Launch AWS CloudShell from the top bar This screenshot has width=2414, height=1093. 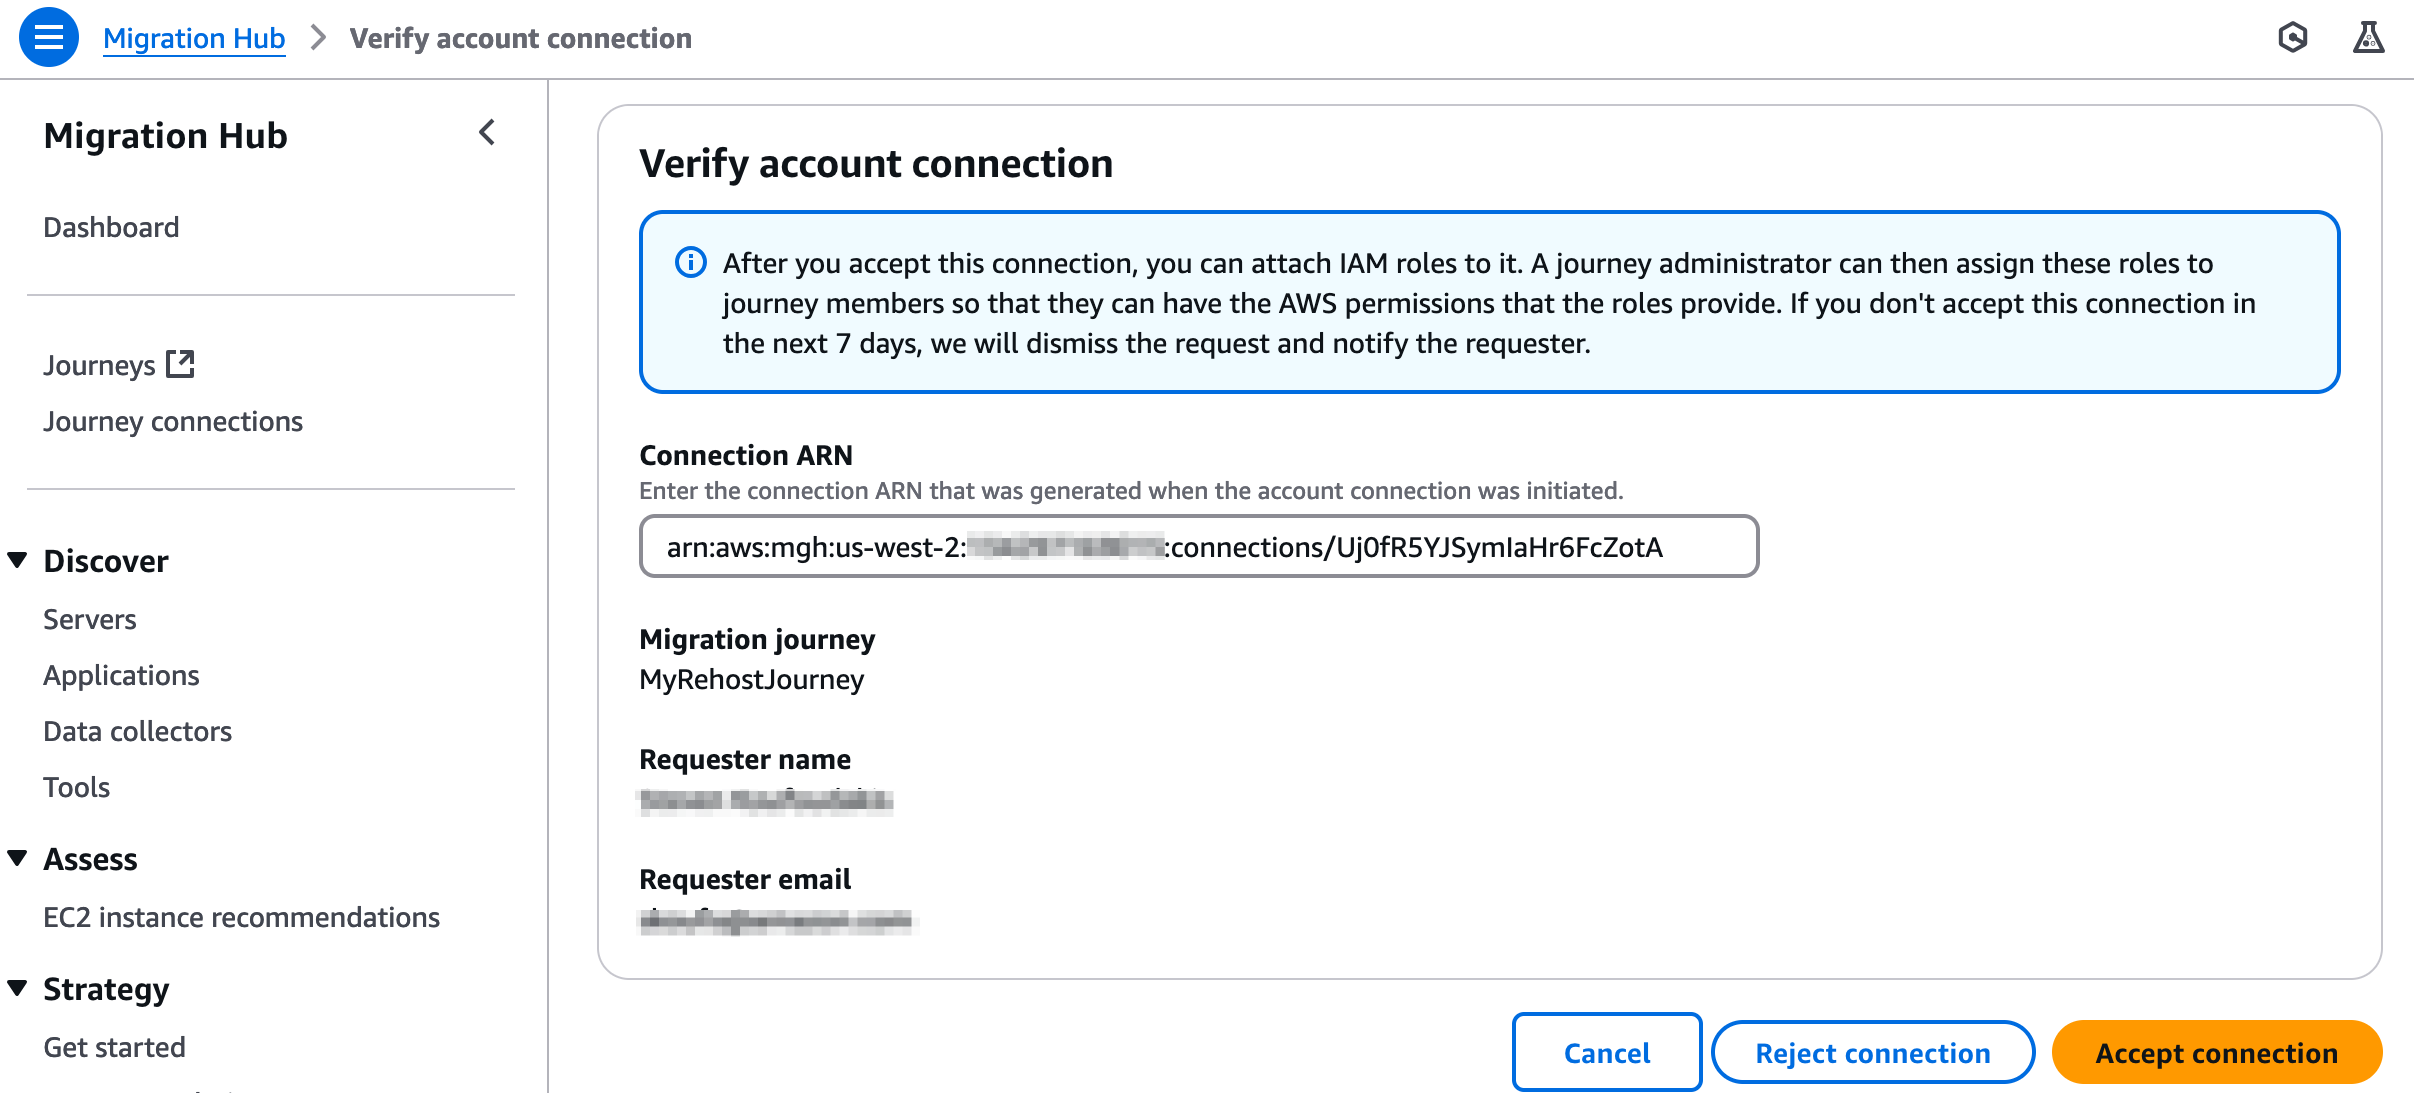click(2295, 36)
